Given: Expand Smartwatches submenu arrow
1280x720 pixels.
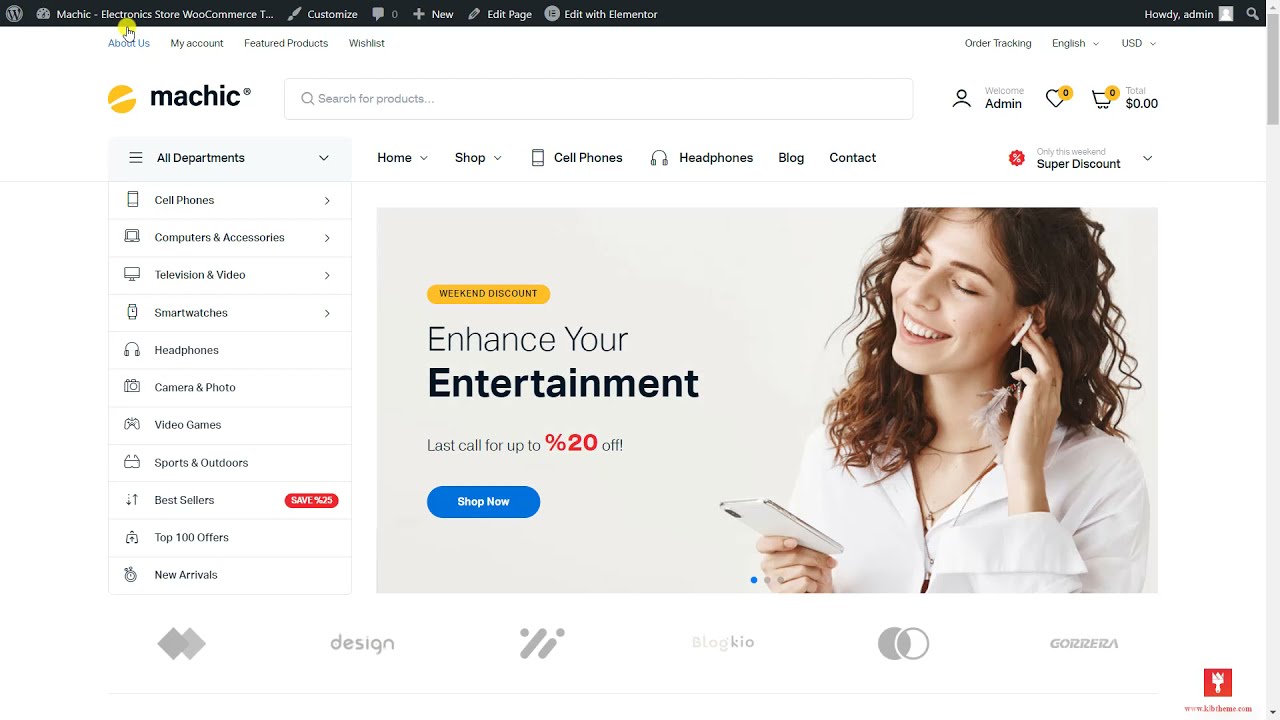Looking at the screenshot, I should coord(327,313).
